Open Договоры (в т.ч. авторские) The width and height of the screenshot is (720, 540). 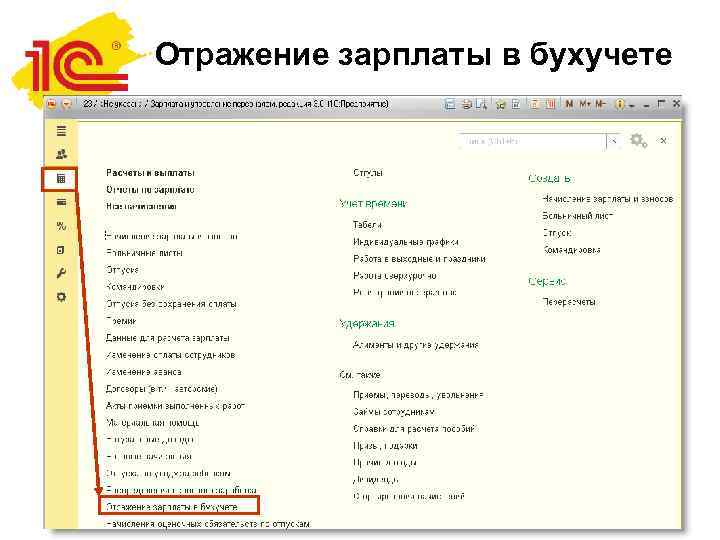[x=162, y=388]
